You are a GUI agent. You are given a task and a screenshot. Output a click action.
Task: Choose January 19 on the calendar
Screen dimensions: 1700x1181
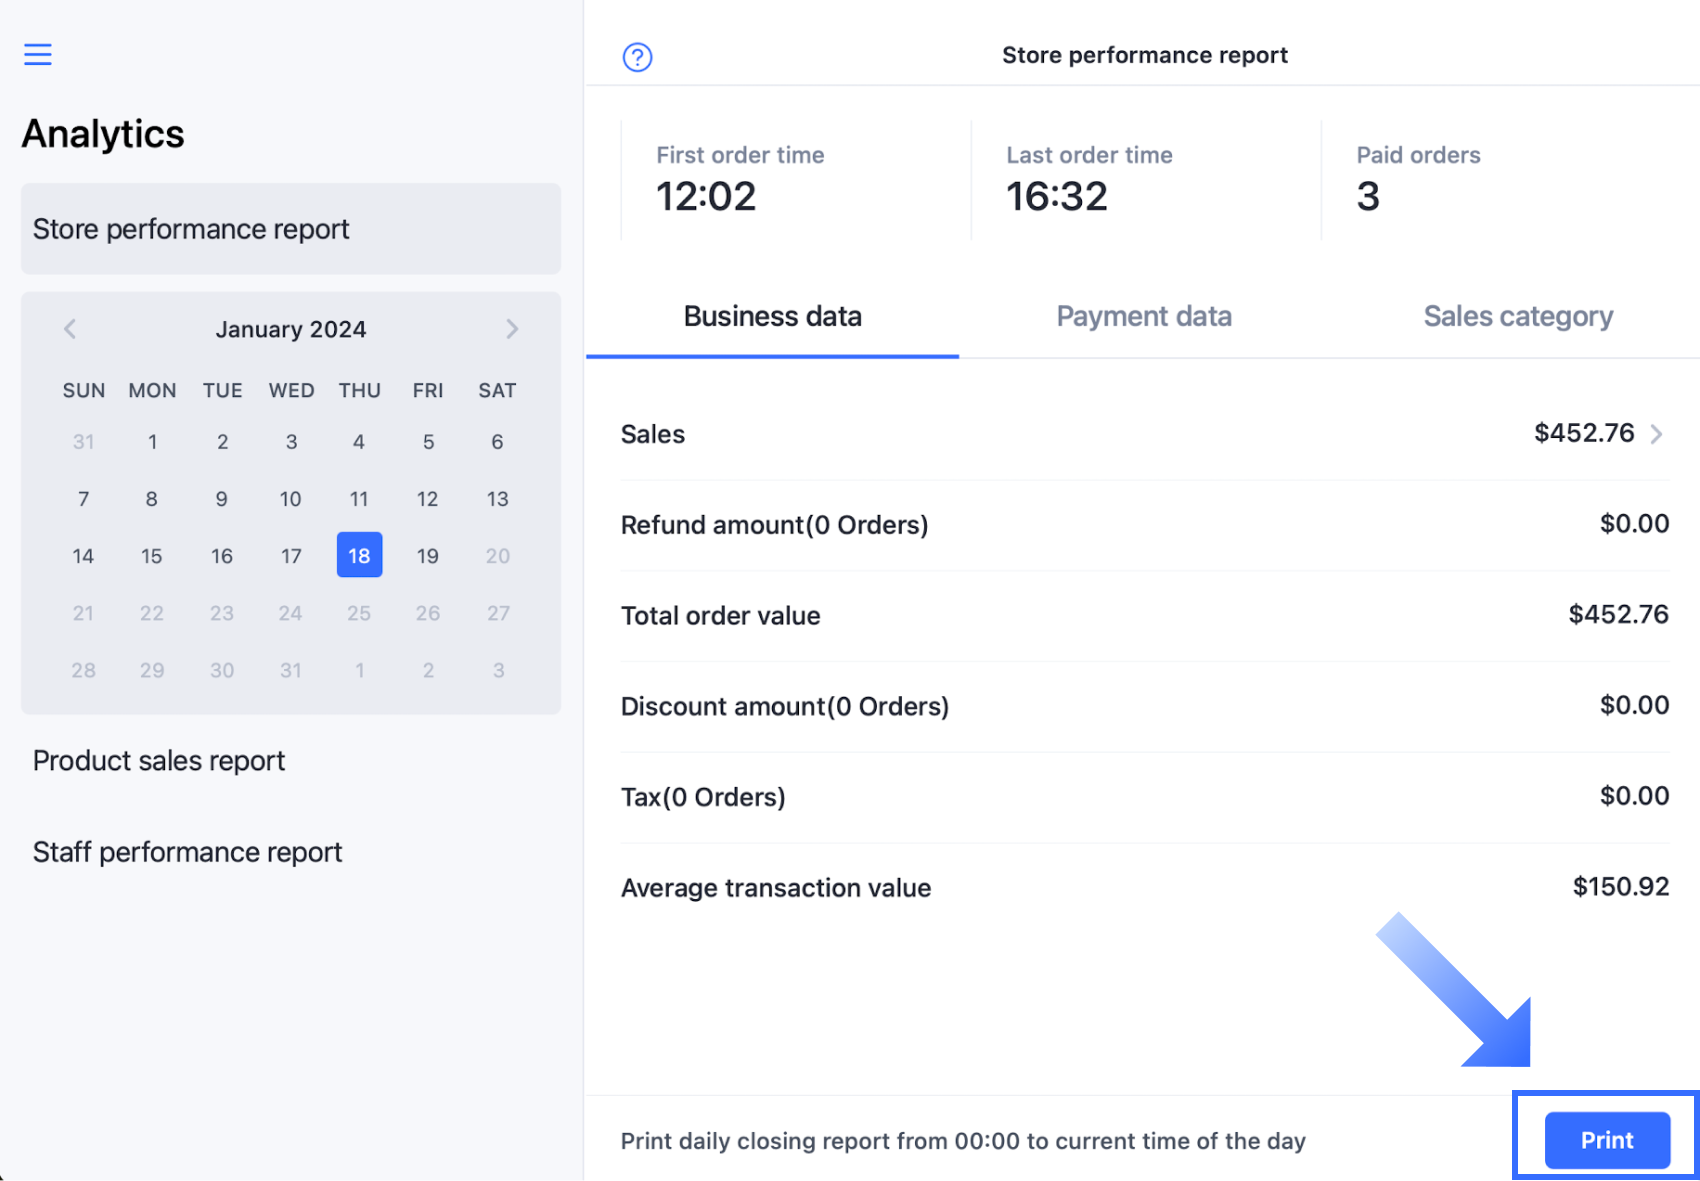pos(428,556)
